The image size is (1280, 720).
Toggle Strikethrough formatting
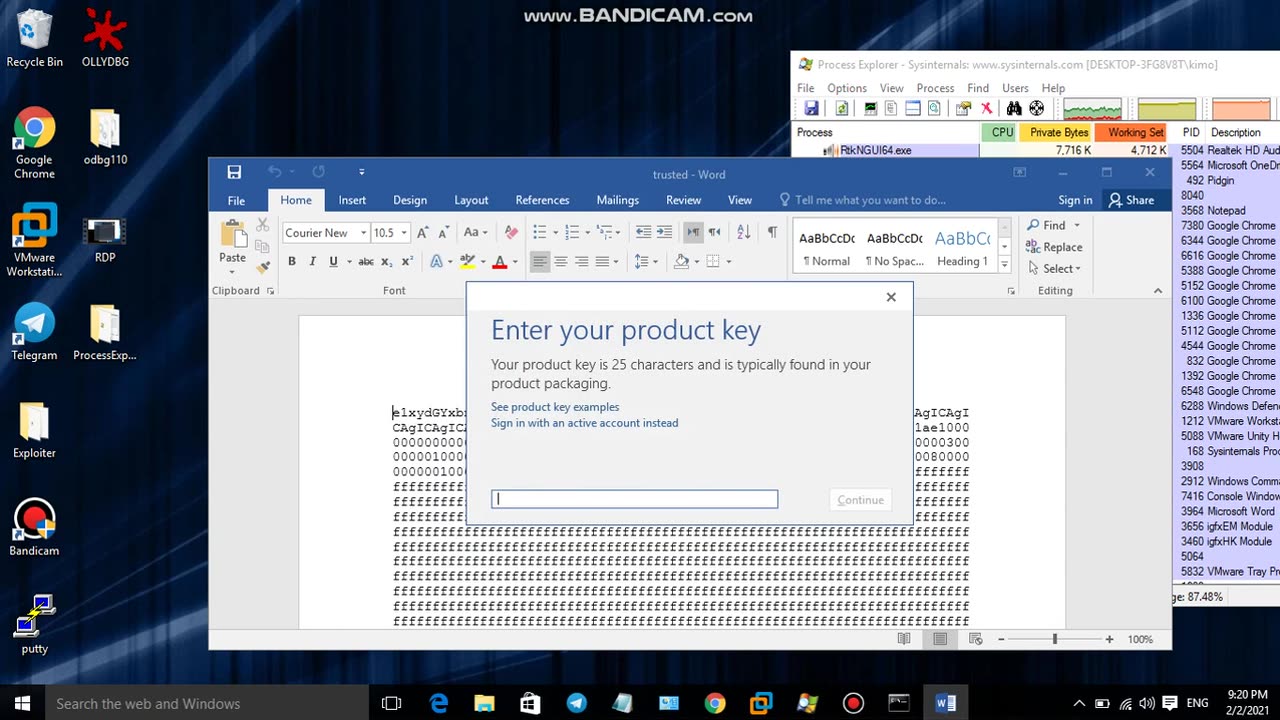click(x=366, y=261)
